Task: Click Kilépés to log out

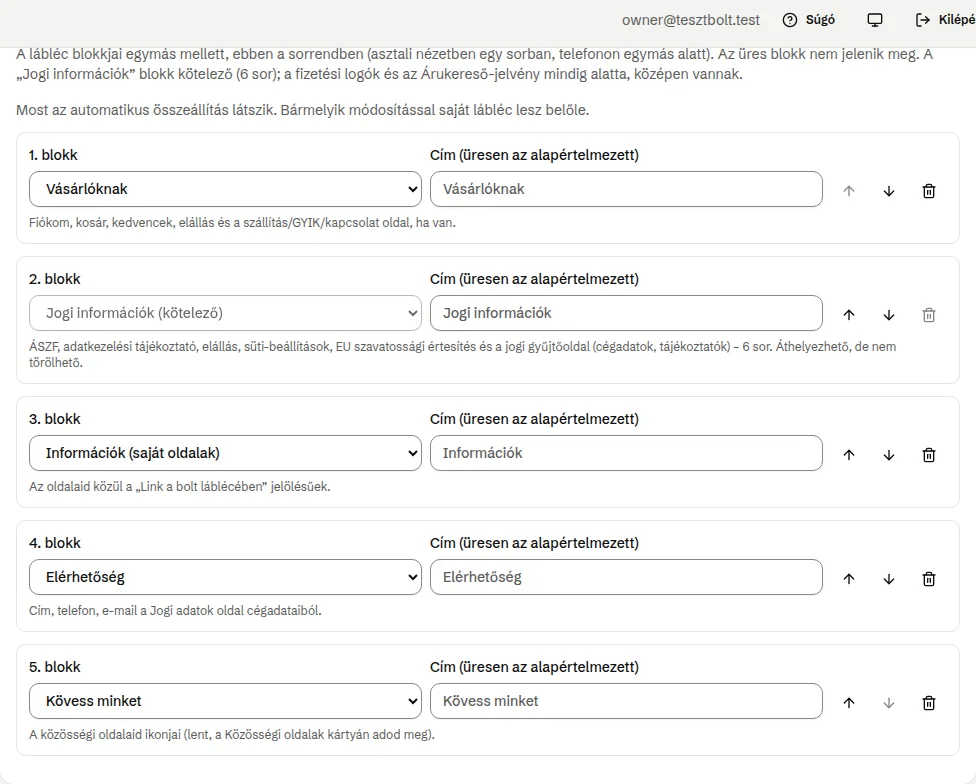Action: (945, 20)
